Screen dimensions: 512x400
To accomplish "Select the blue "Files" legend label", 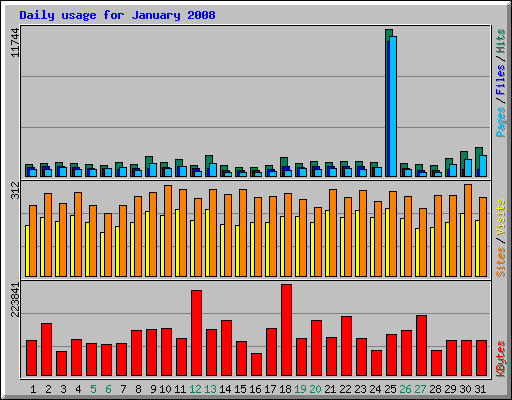I will [501, 80].
